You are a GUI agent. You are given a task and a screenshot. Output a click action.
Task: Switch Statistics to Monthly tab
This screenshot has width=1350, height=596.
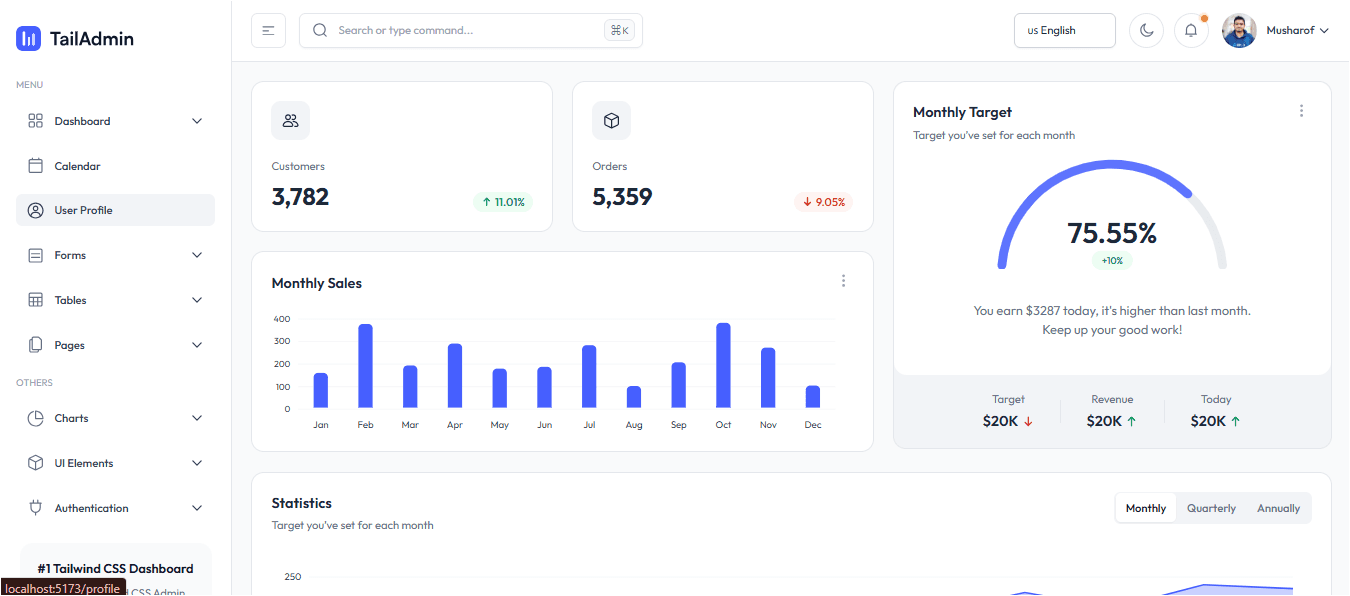click(1146, 508)
